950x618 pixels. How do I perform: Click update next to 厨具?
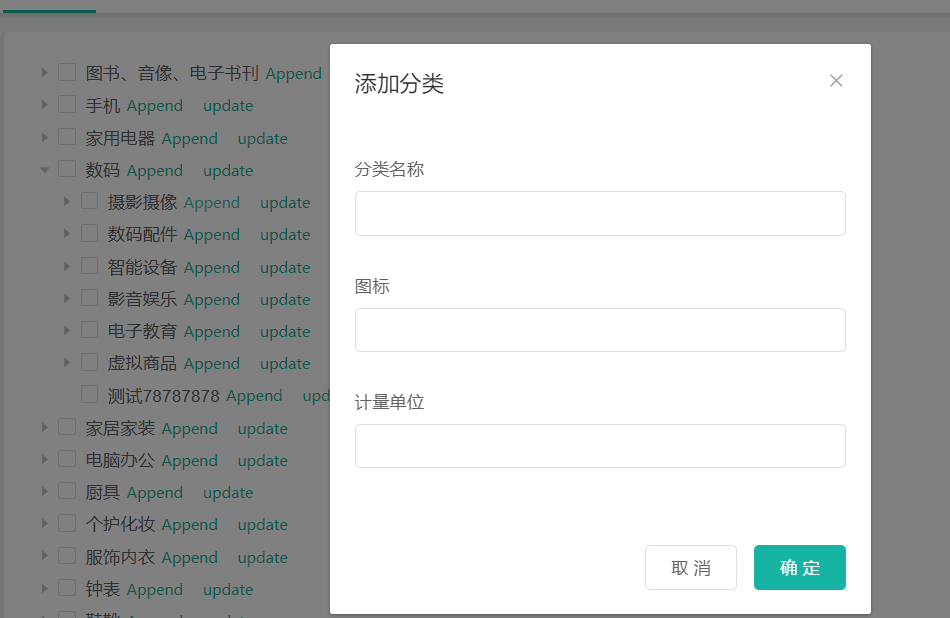point(228,493)
